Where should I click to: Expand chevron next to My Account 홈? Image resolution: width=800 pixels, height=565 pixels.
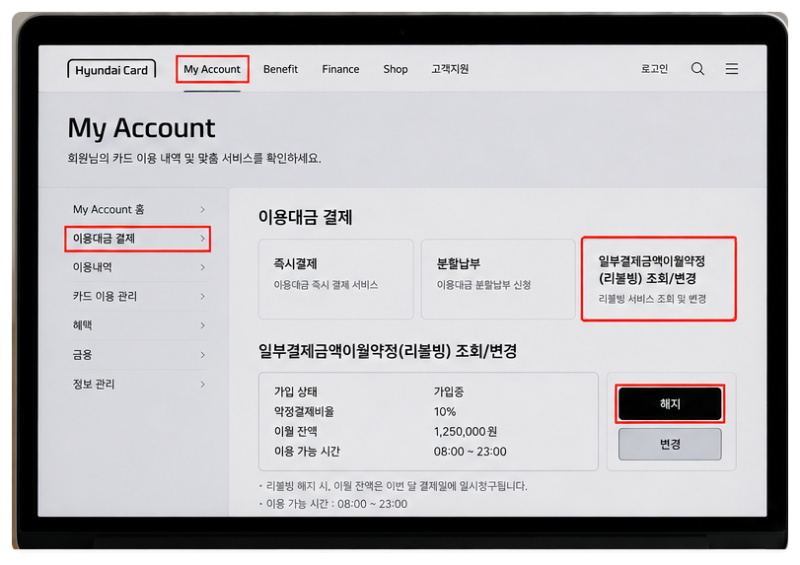click(203, 209)
